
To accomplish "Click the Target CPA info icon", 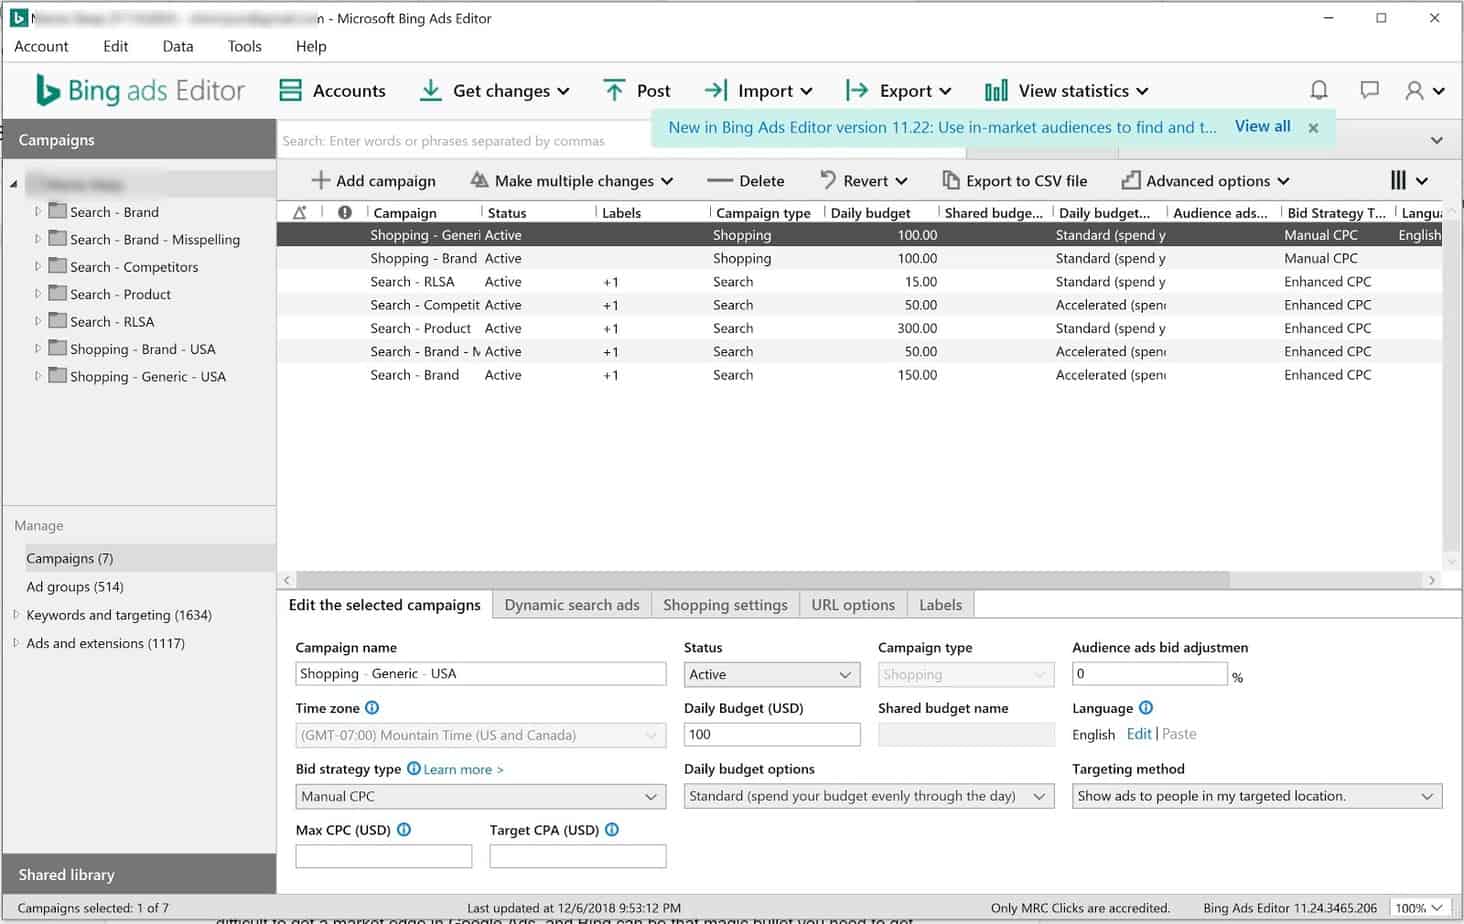I will (x=612, y=830).
